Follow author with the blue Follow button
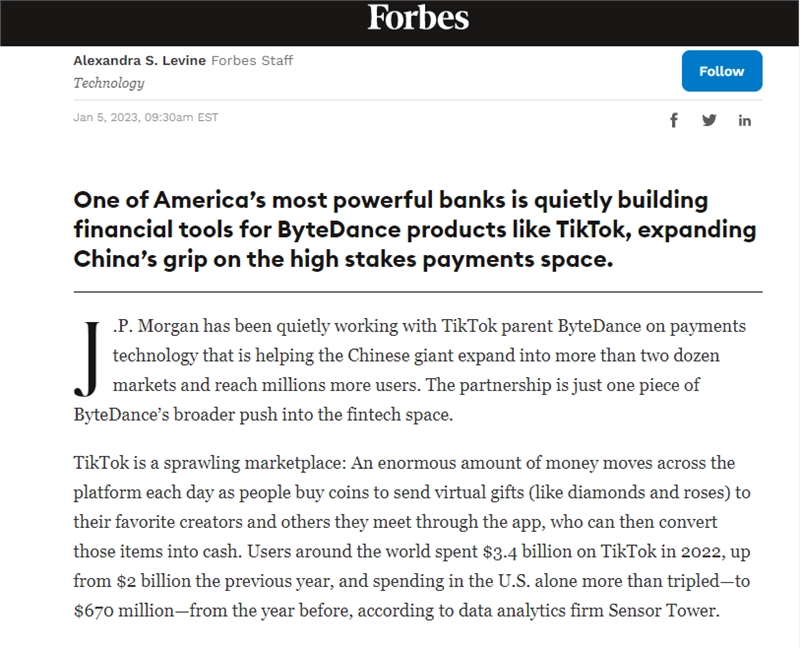The image size is (800, 648). click(722, 71)
